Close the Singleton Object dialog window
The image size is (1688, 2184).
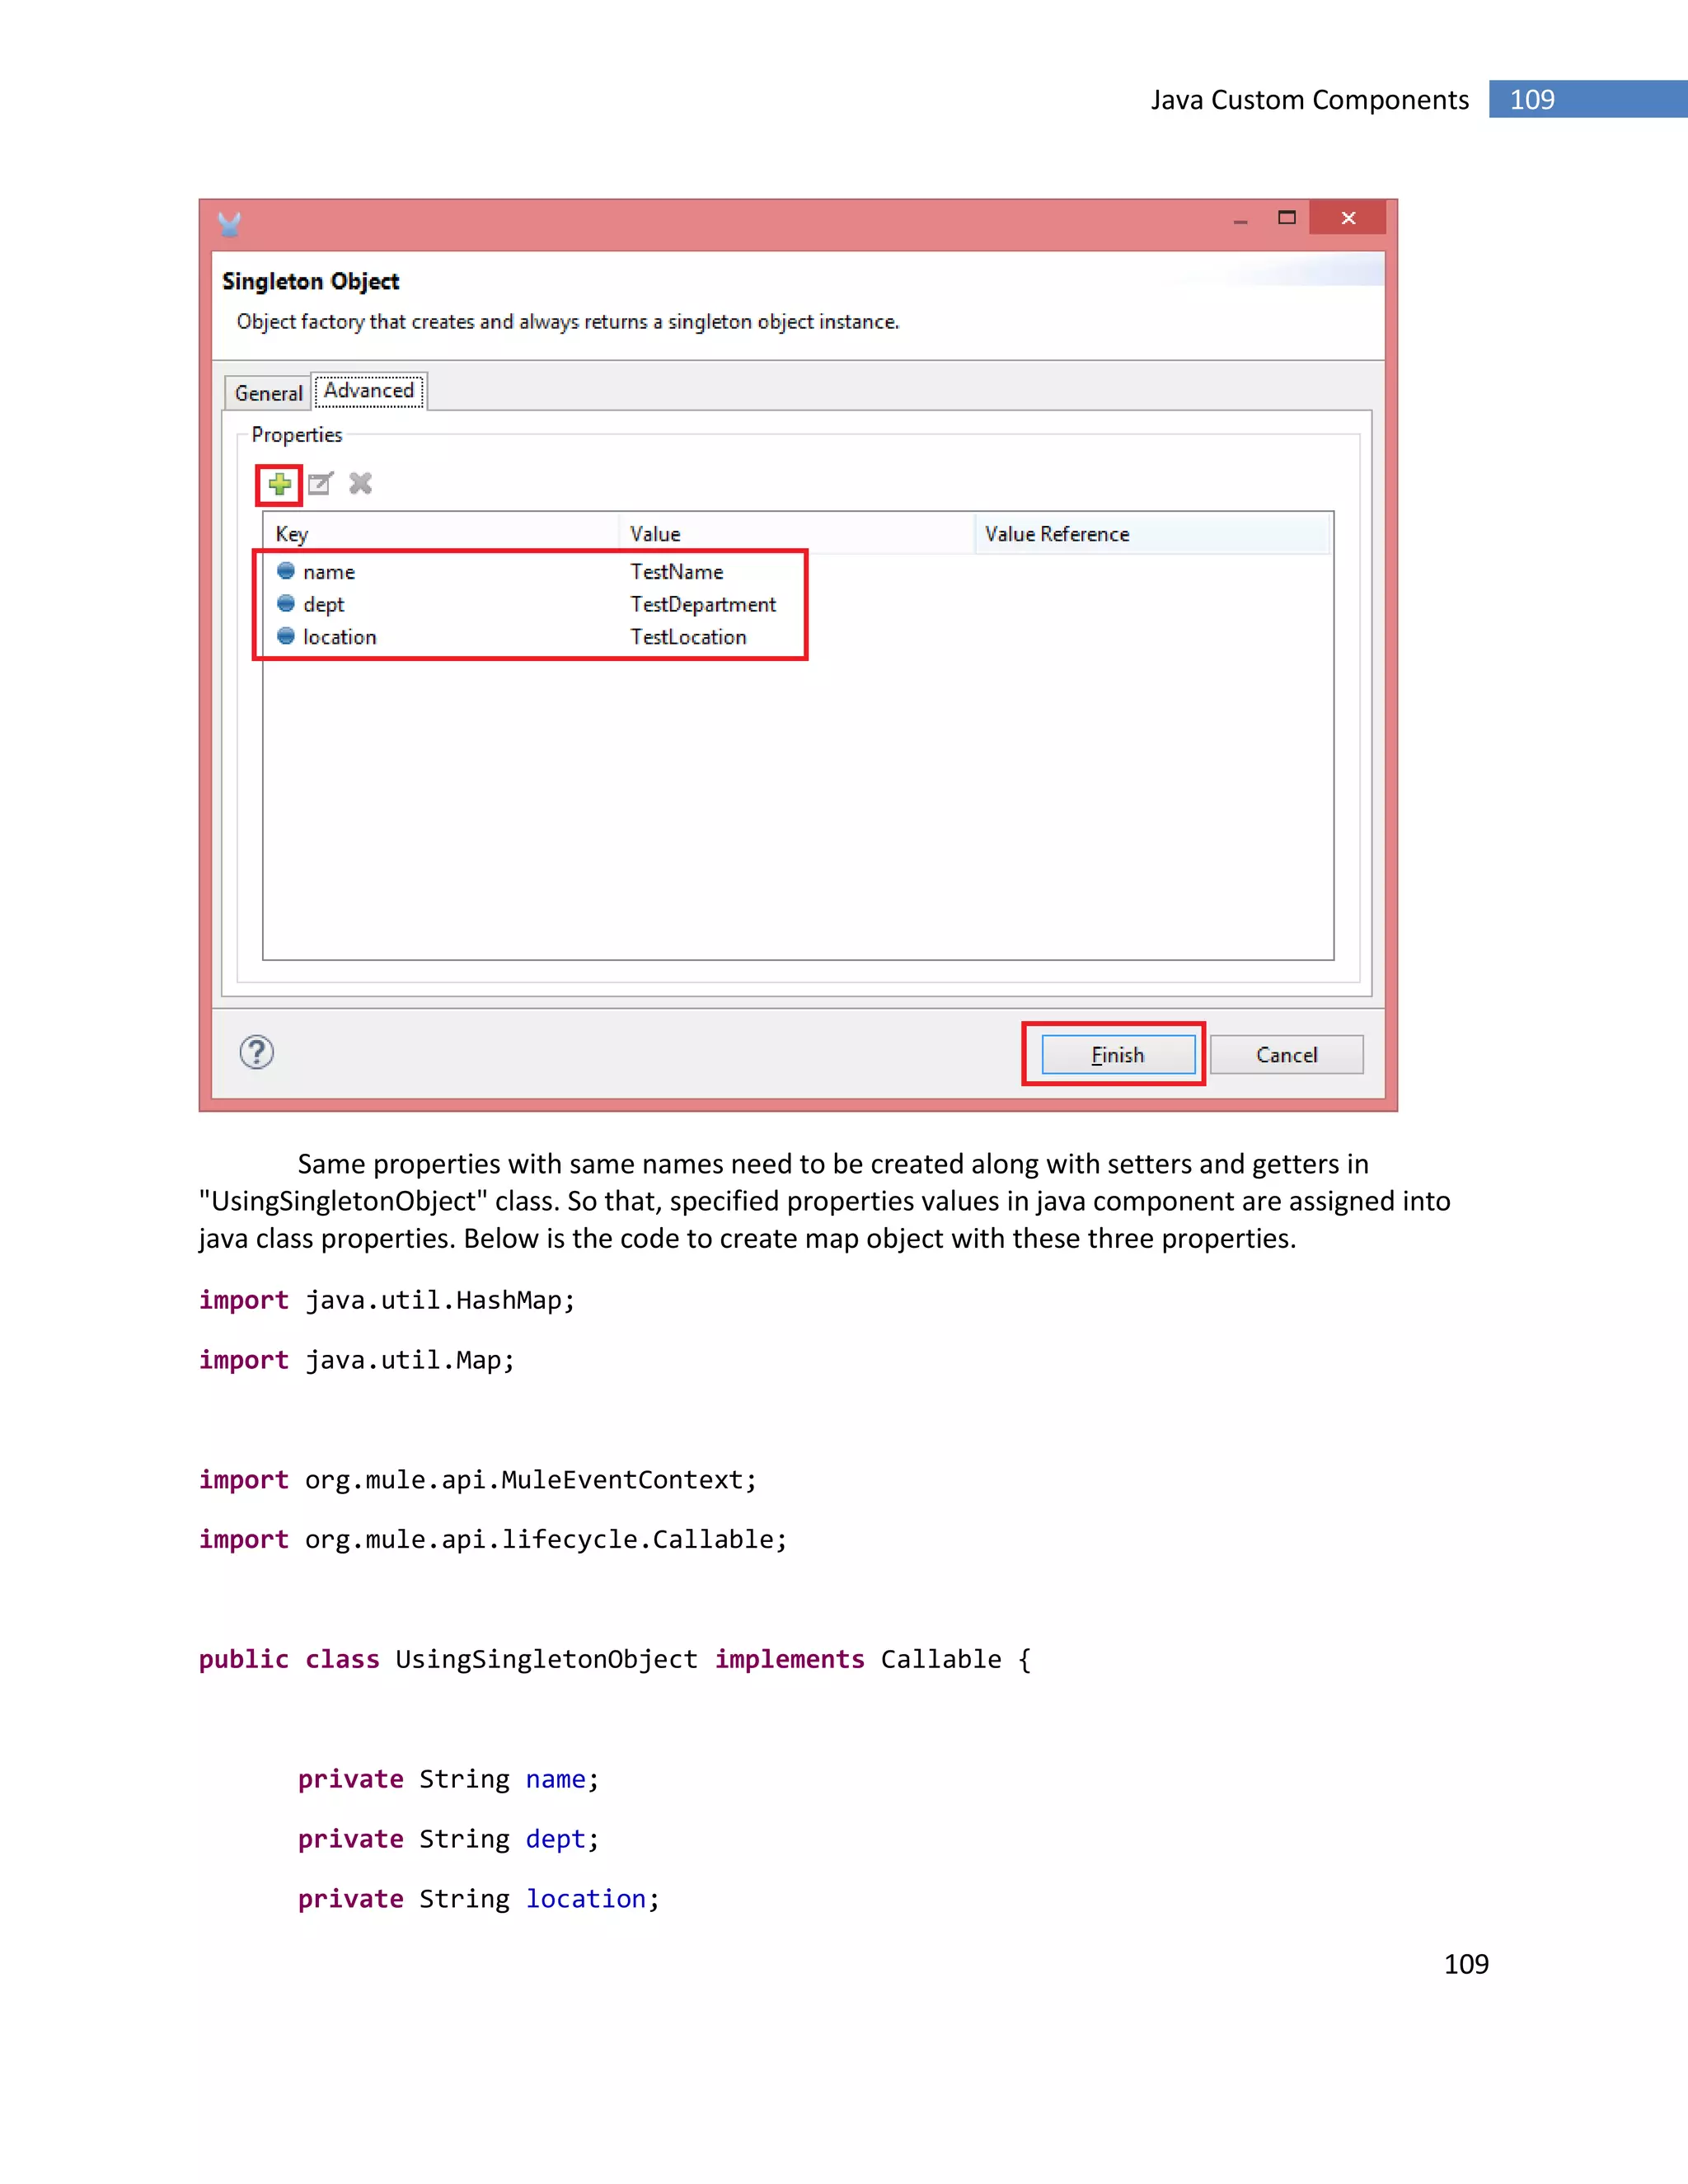coord(1348,218)
